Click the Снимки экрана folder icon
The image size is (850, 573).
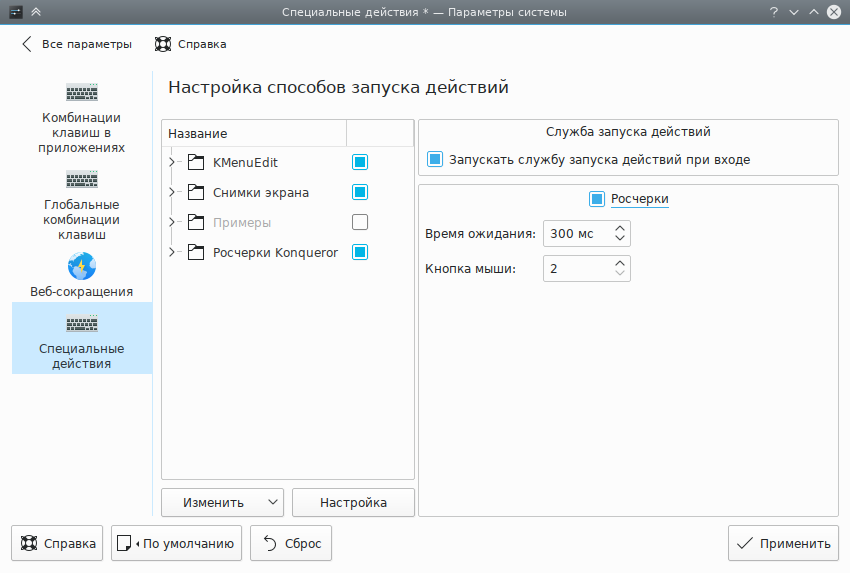(x=195, y=192)
